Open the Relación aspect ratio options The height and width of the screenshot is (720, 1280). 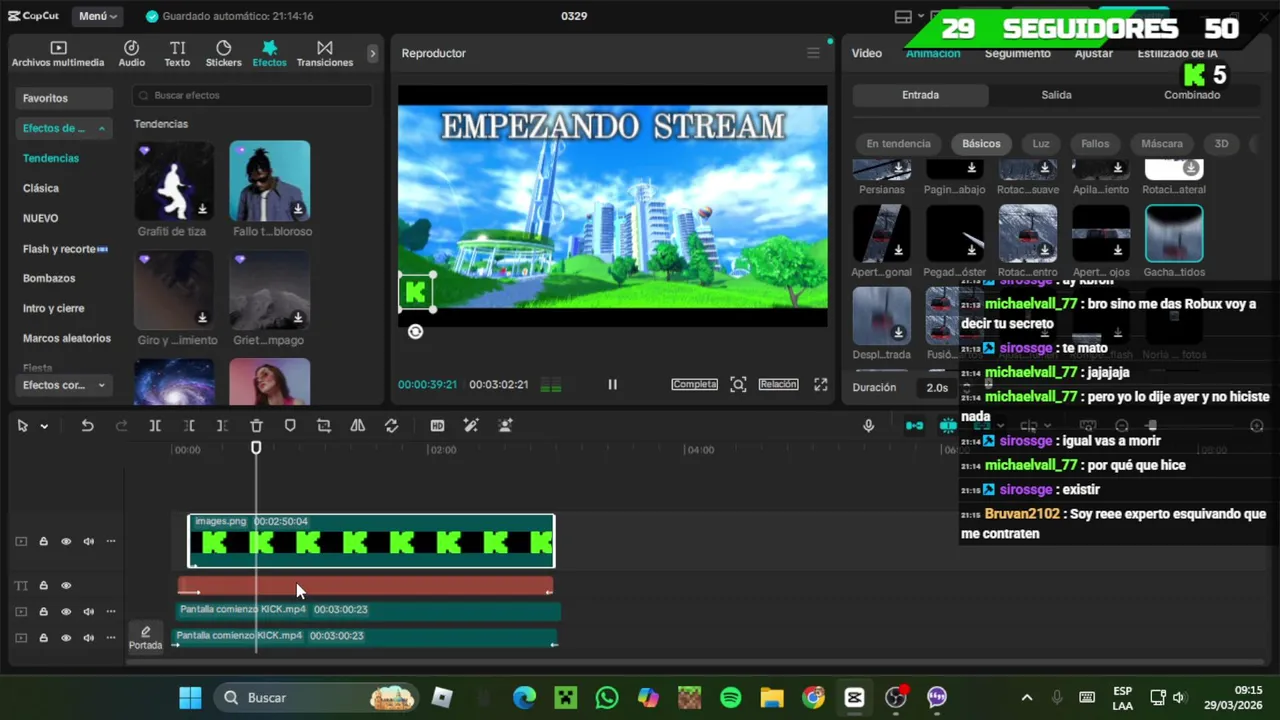tap(778, 384)
